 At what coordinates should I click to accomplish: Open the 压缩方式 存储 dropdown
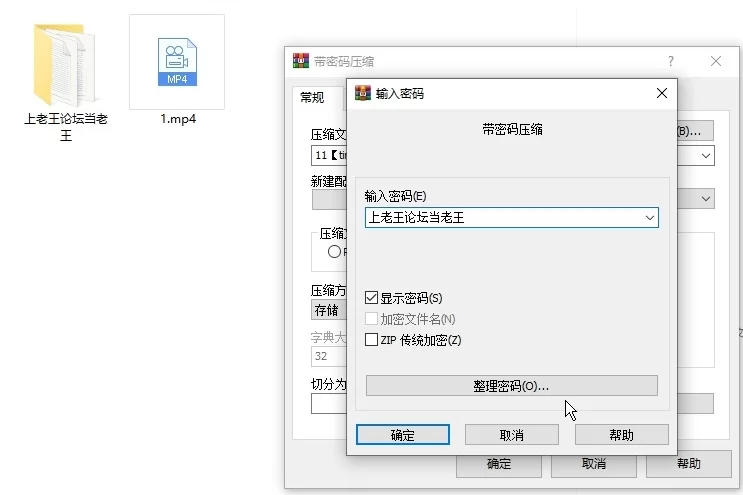tap(328, 310)
